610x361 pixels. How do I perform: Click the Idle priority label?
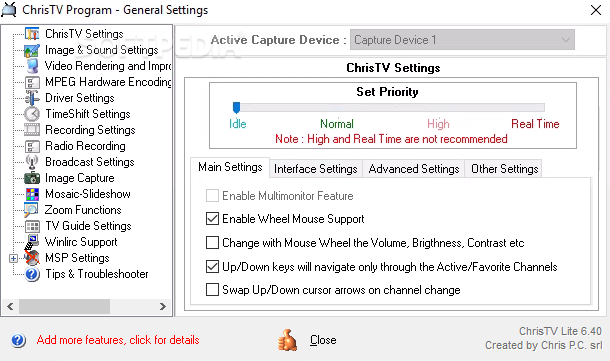tap(238, 124)
